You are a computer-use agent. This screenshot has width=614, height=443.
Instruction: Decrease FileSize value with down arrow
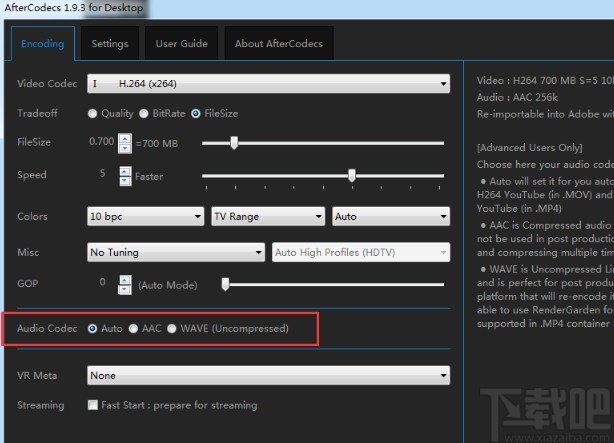(x=125, y=148)
